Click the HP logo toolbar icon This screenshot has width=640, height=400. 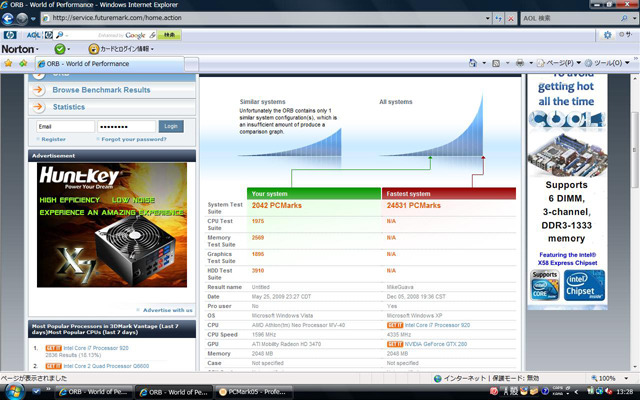click(x=10, y=35)
